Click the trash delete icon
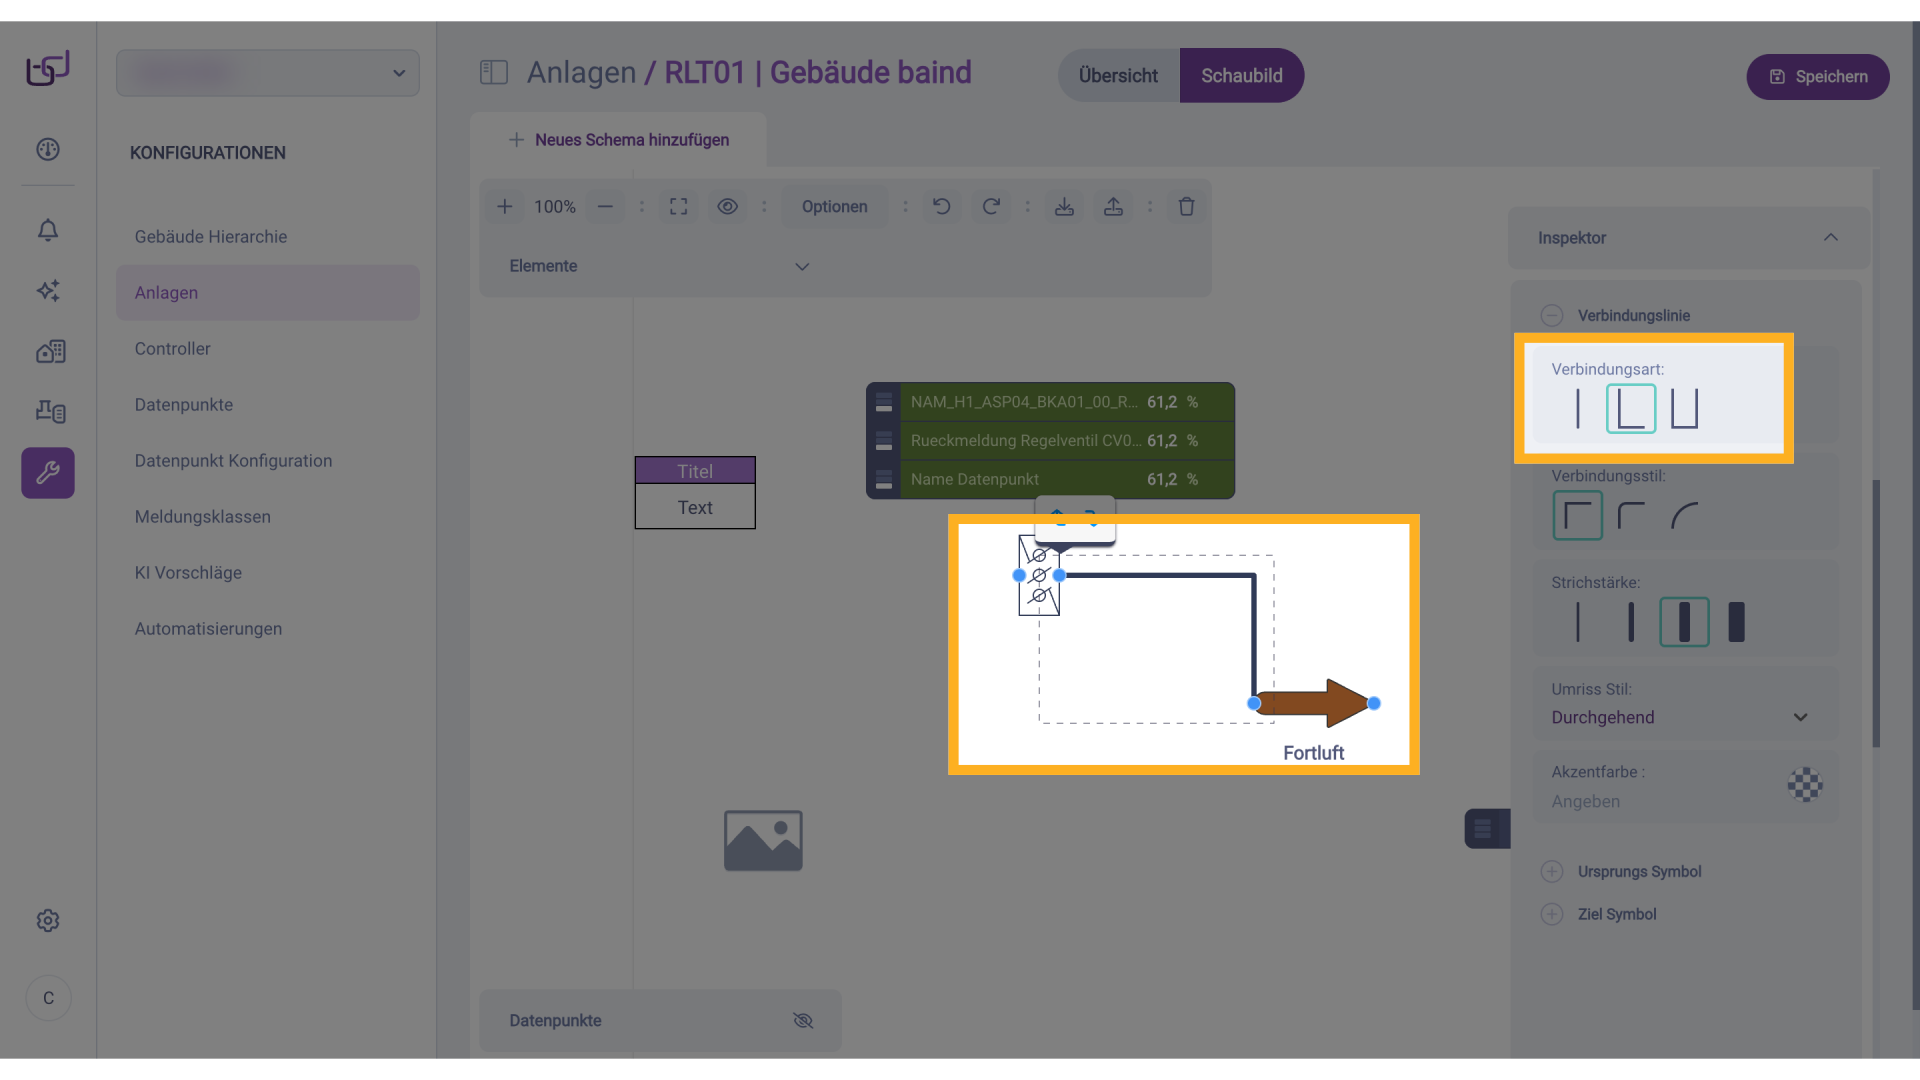The width and height of the screenshot is (1920, 1080). click(1186, 207)
